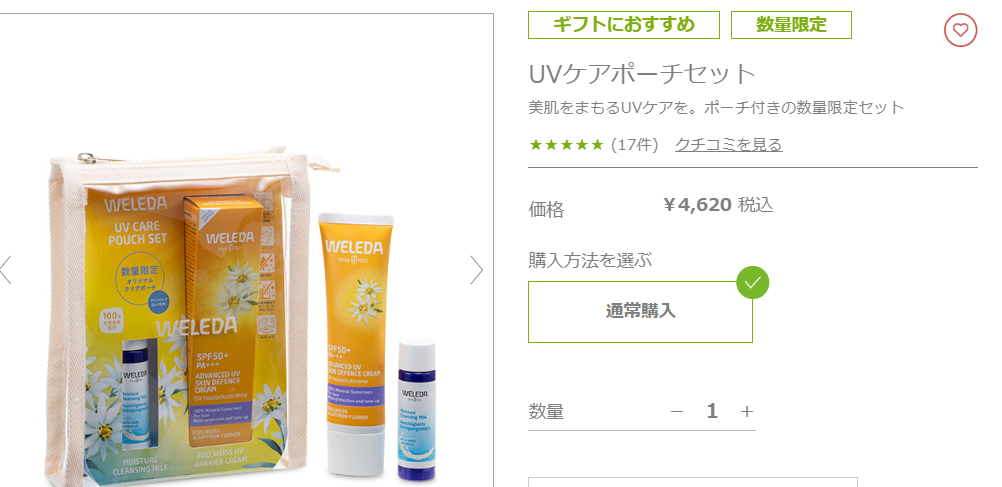Viewport: 1002px width, 487px height.
Task: Click the review count (17件)
Action: [x=635, y=145]
